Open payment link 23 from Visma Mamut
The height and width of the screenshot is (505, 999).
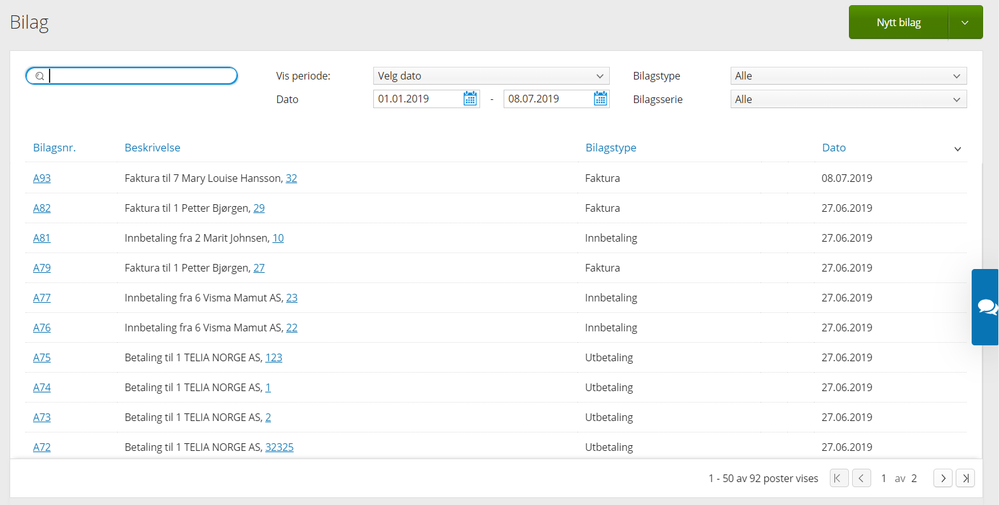(292, 297)
